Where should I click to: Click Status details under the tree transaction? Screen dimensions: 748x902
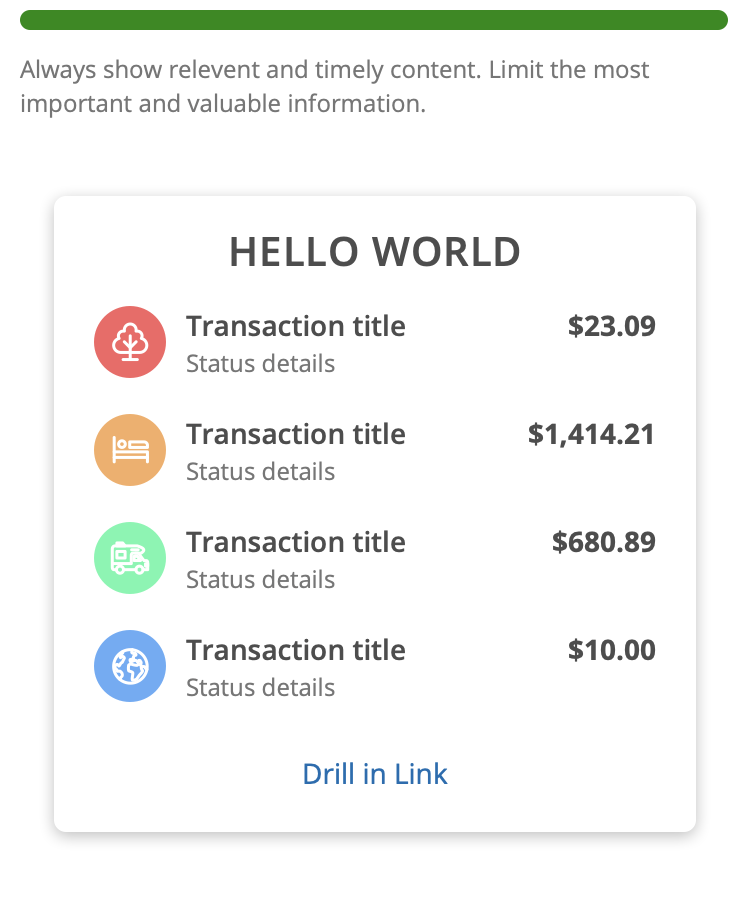click(x=260, y=364)
